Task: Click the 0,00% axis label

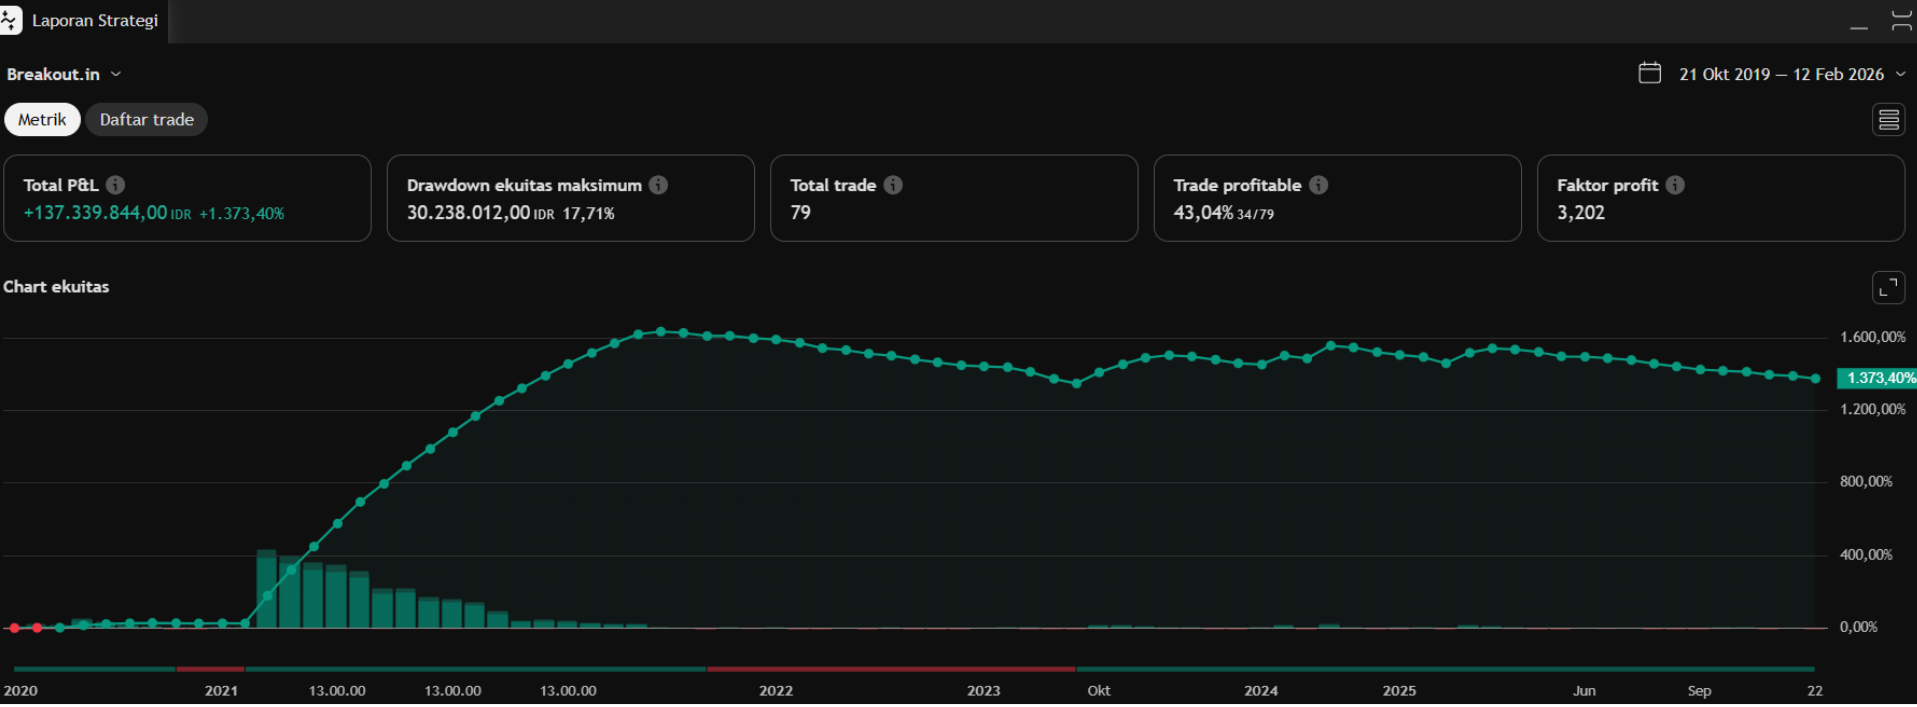Action: click(x=1859, y=627)
